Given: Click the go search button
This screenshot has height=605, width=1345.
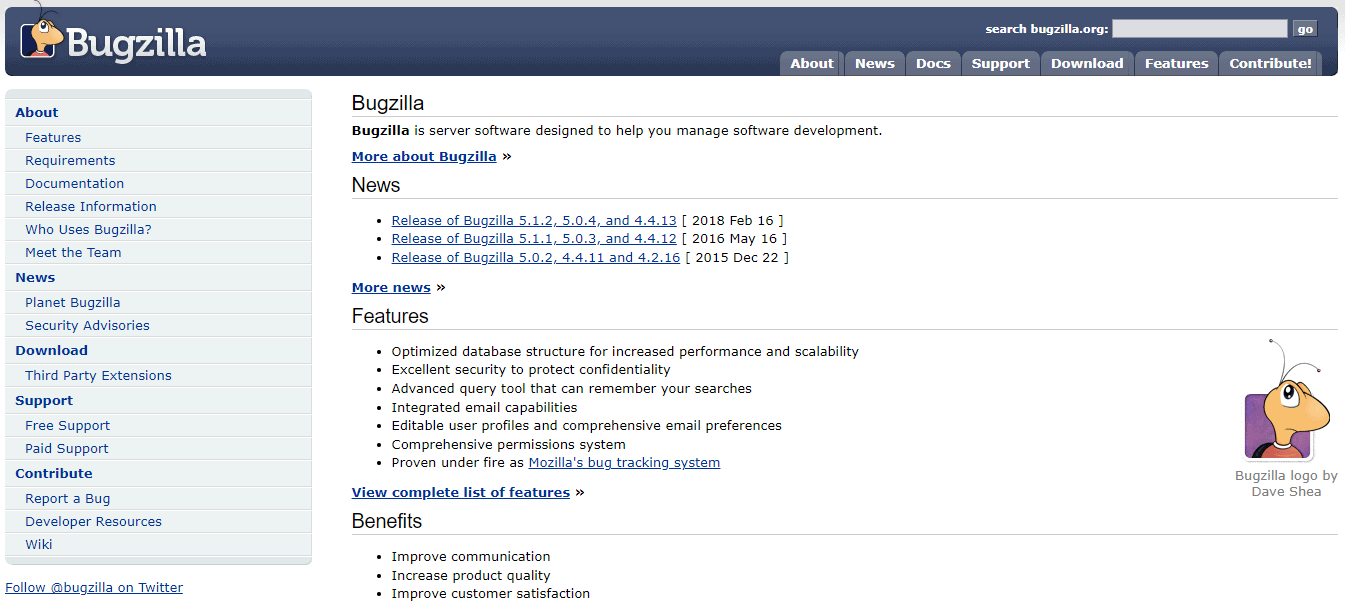Looking at the screenshot, I should point(1305,29).
